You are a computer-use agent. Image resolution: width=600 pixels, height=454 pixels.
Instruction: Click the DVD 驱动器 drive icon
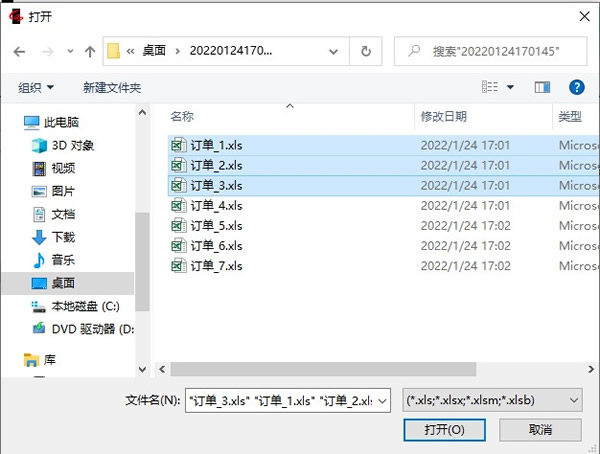click(39, 328)
